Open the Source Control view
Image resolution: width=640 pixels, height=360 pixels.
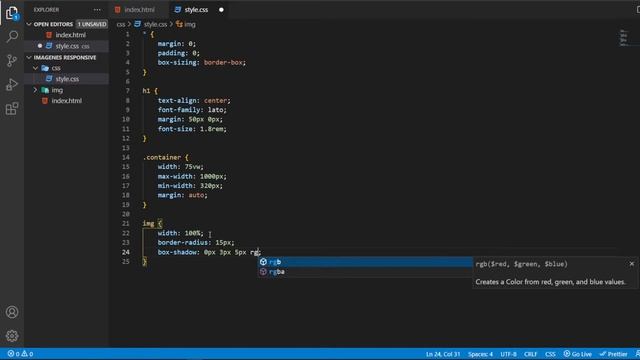click(x=12, y=60)
